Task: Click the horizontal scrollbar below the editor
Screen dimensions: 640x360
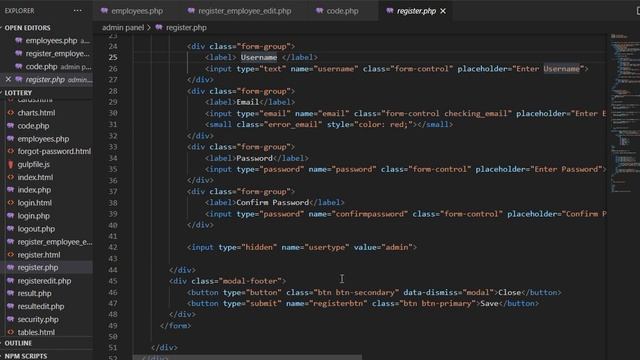Action: pos(247,357)
